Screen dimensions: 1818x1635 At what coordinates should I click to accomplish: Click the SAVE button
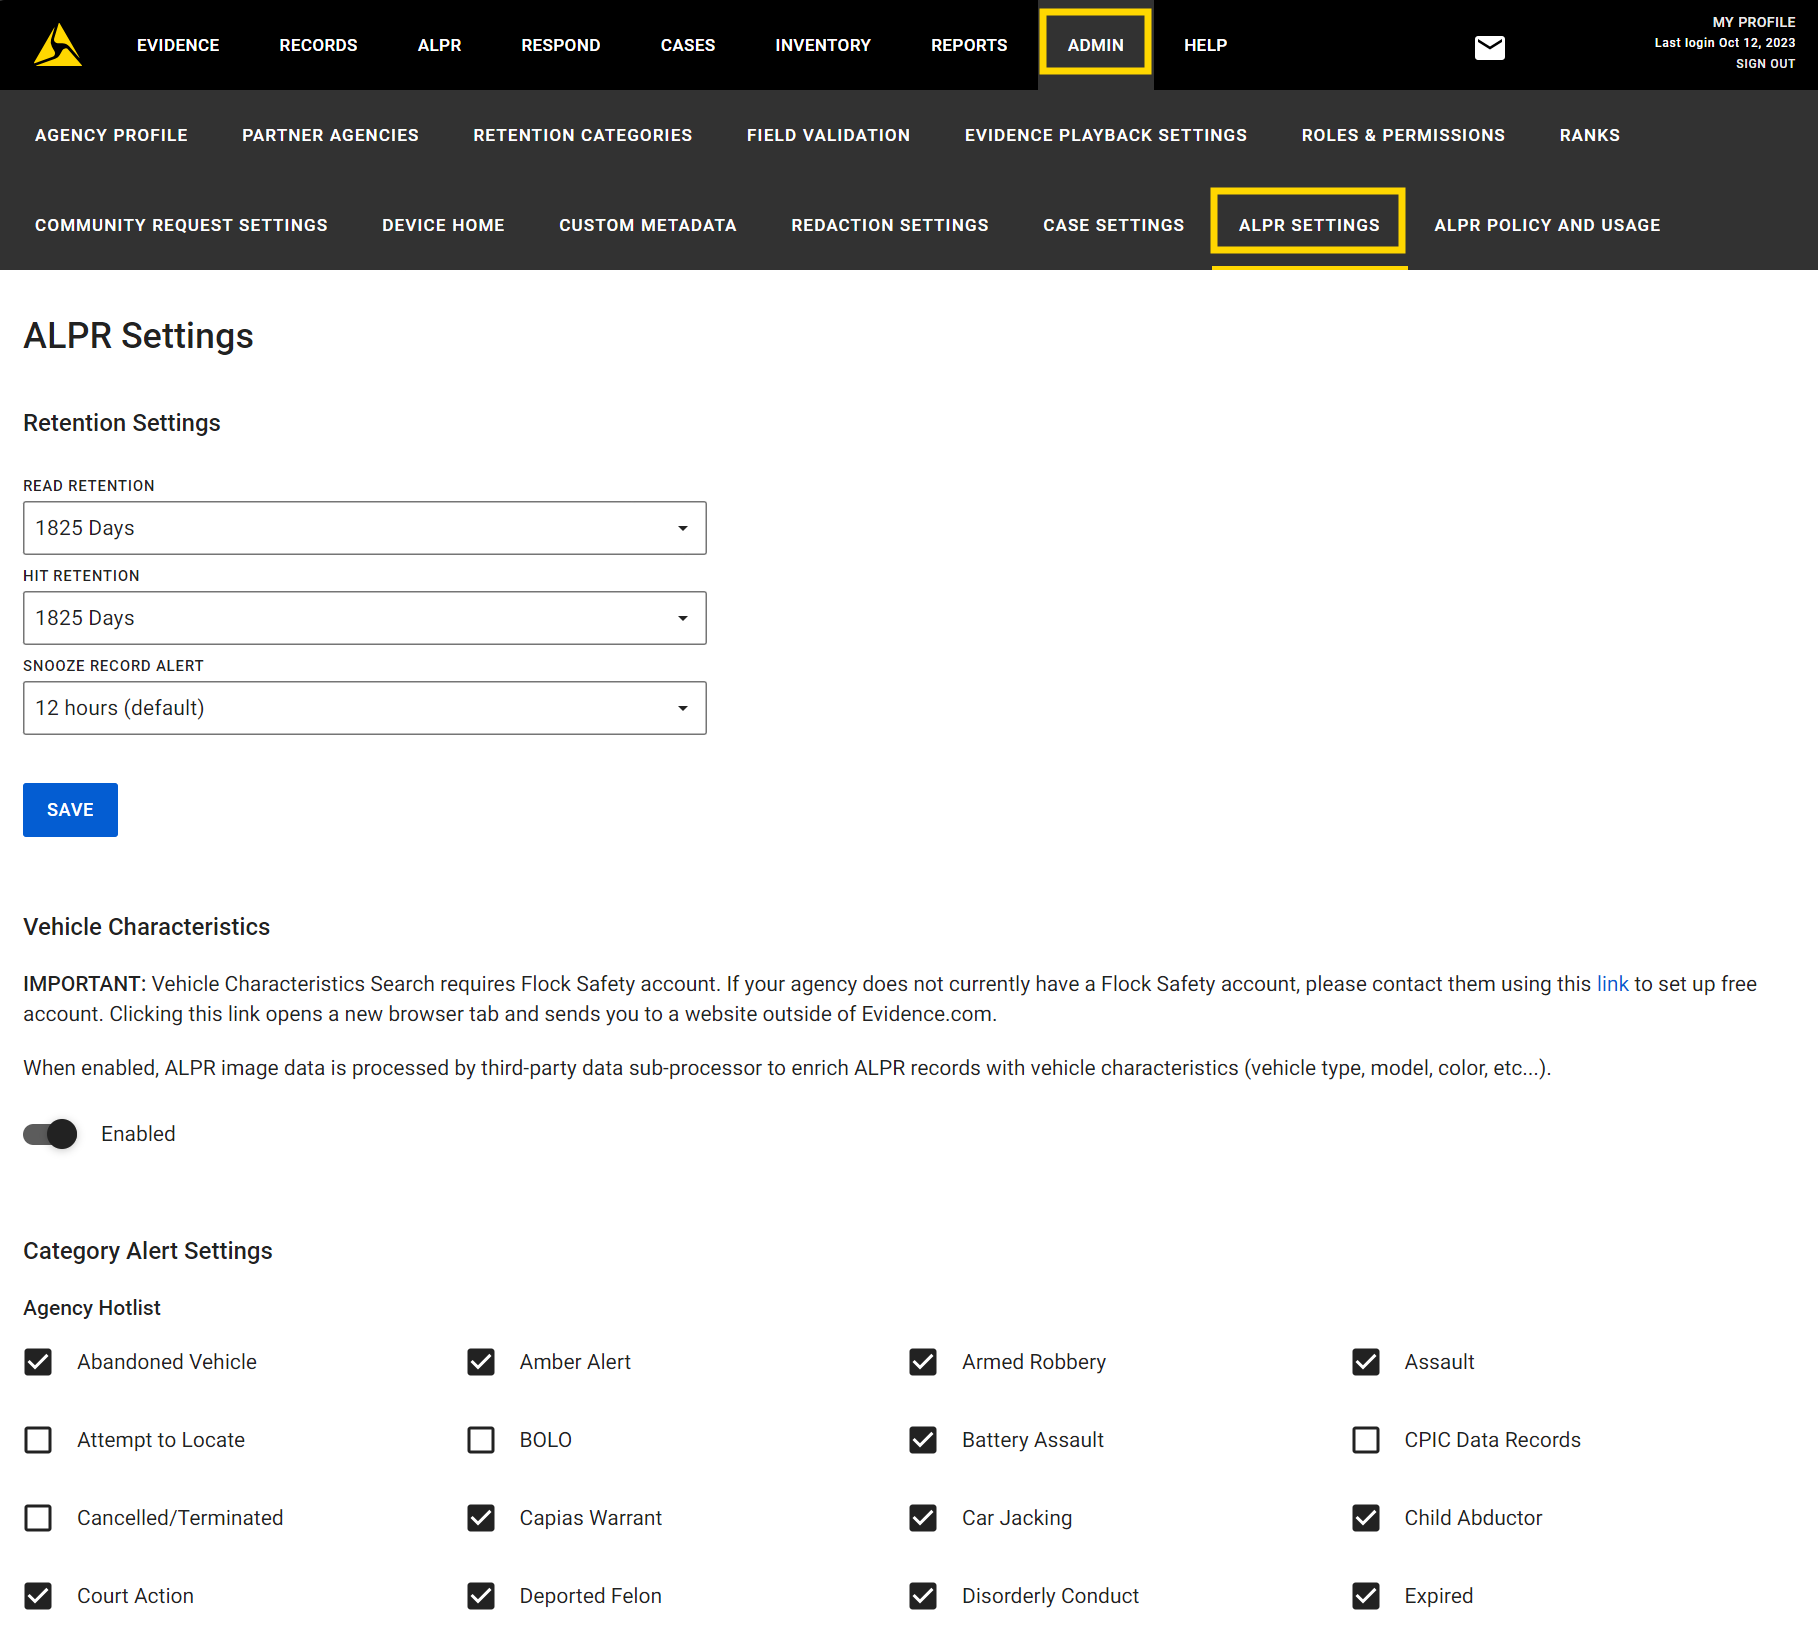[x=69, y=809]
